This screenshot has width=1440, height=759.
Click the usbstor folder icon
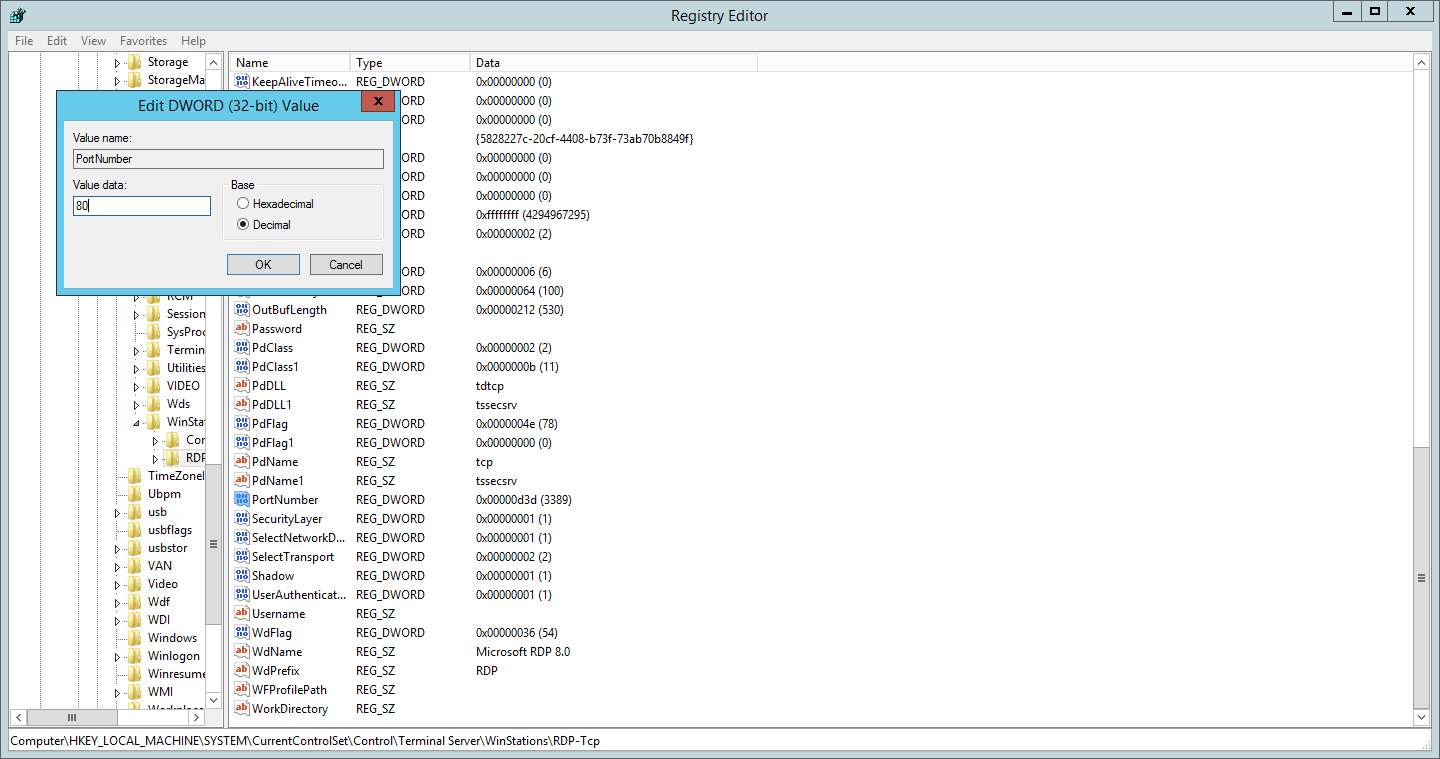point(135,548)
